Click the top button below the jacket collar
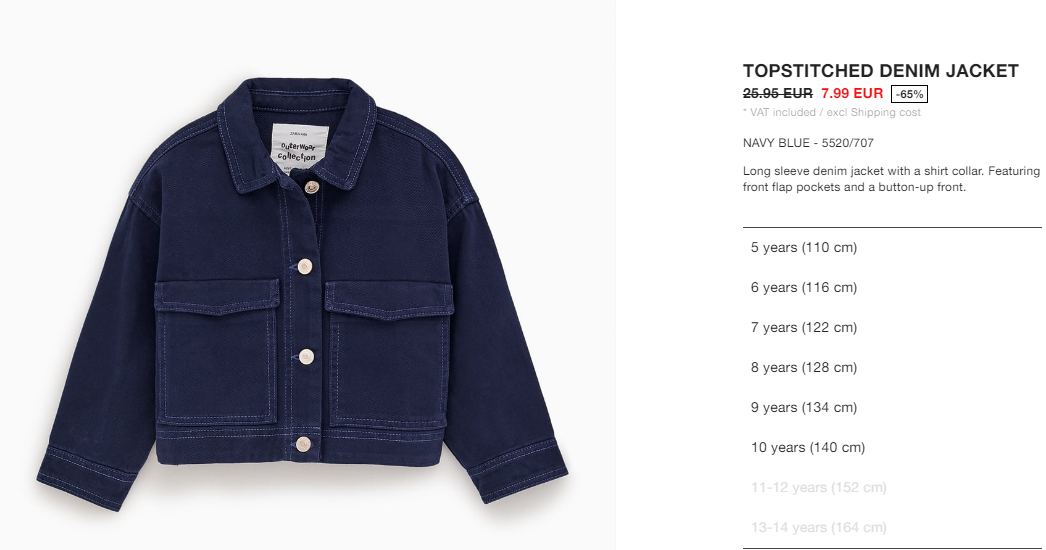This screenshot has width=1046, height=550. (311, 188)
